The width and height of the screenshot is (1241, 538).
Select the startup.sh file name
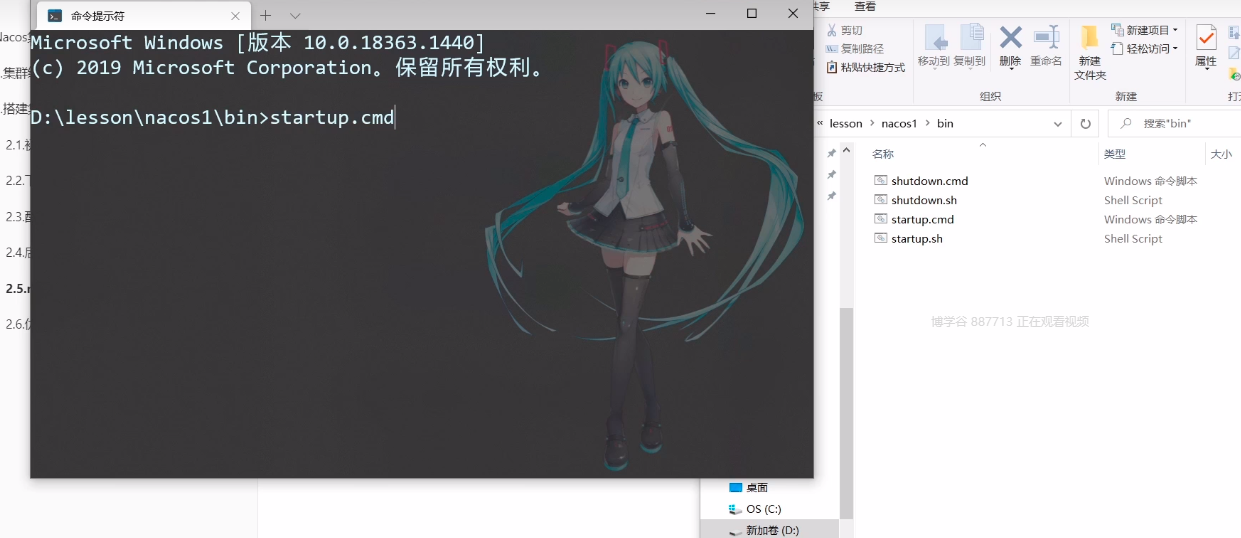click(x=917, y=239)
